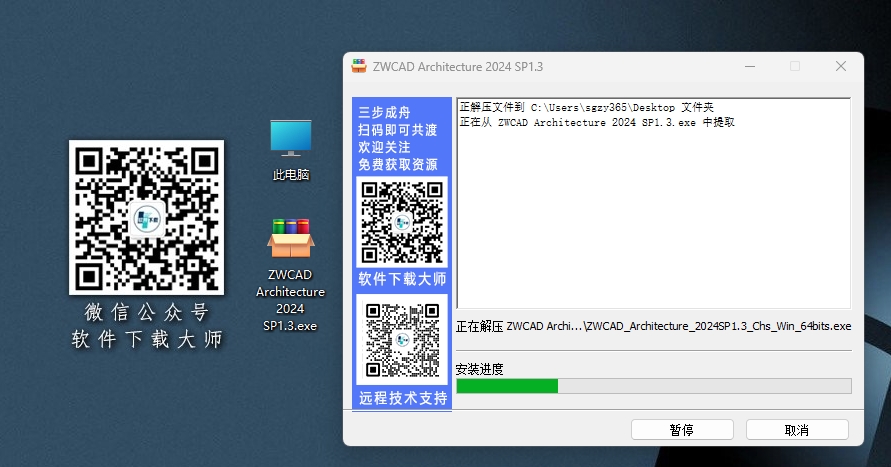Viewport: 891px width, 467px height.
Task: Click the 正解压文件到 log line
Action: point(586,107)
